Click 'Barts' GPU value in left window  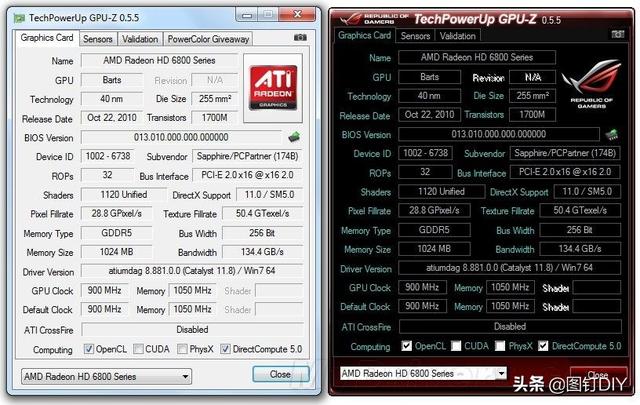click(x=112, y=80)
